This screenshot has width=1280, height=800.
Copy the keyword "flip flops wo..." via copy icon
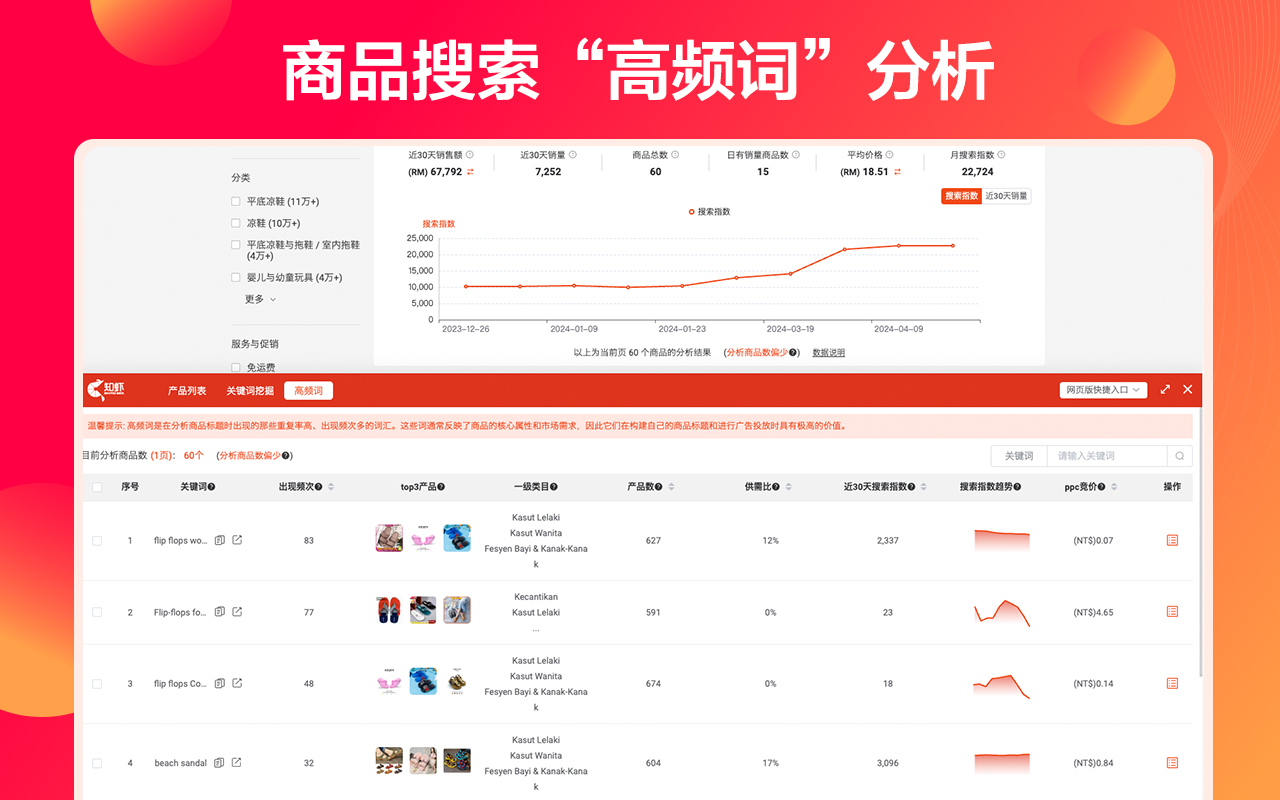(219, 540)
